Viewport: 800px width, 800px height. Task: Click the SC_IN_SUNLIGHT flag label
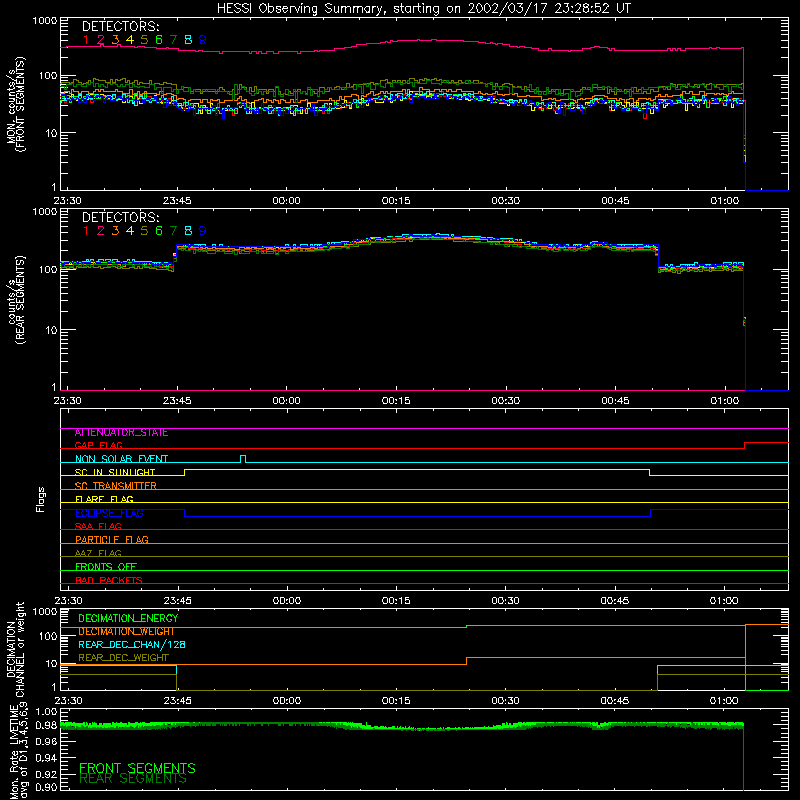(115, 472)
